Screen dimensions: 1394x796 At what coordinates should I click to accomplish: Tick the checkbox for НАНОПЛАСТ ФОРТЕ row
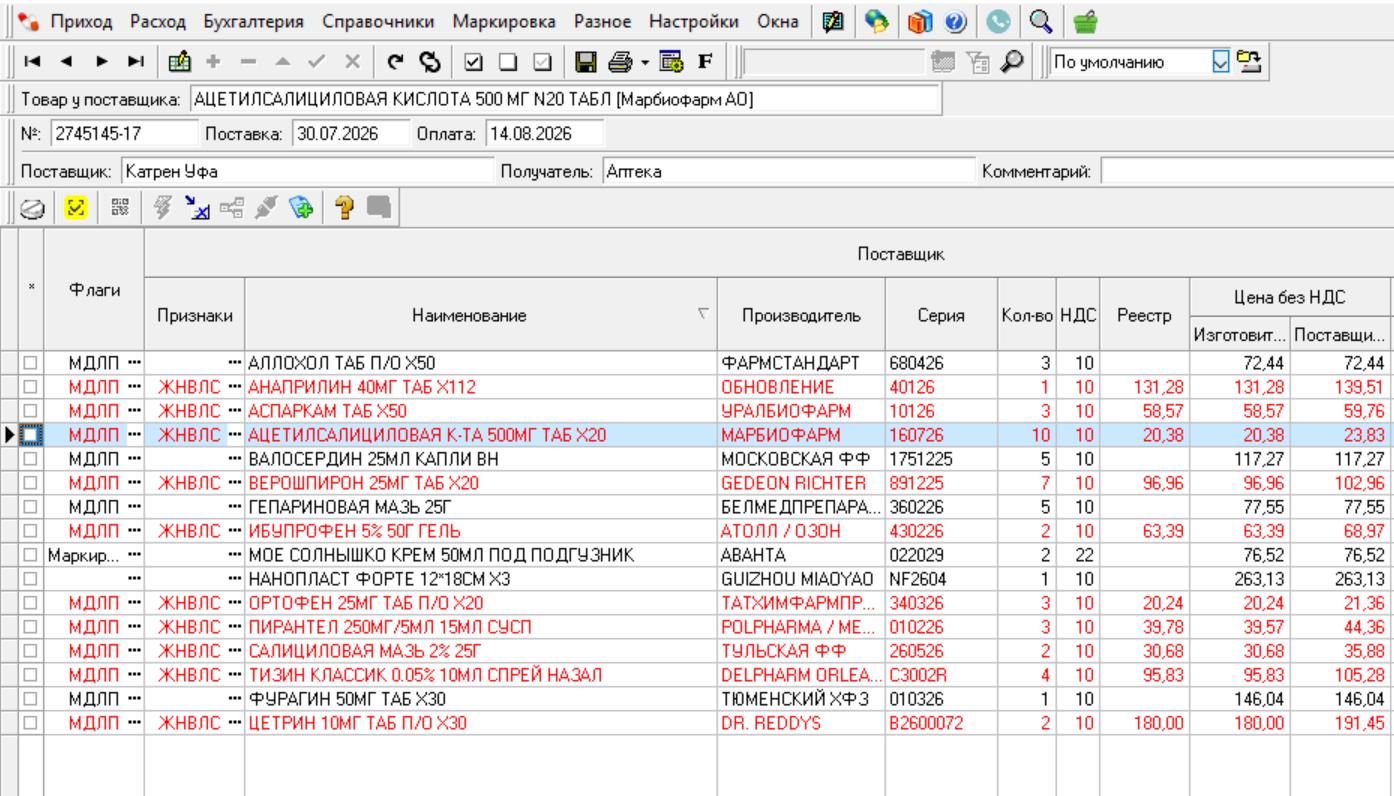(x=30, y=579)
